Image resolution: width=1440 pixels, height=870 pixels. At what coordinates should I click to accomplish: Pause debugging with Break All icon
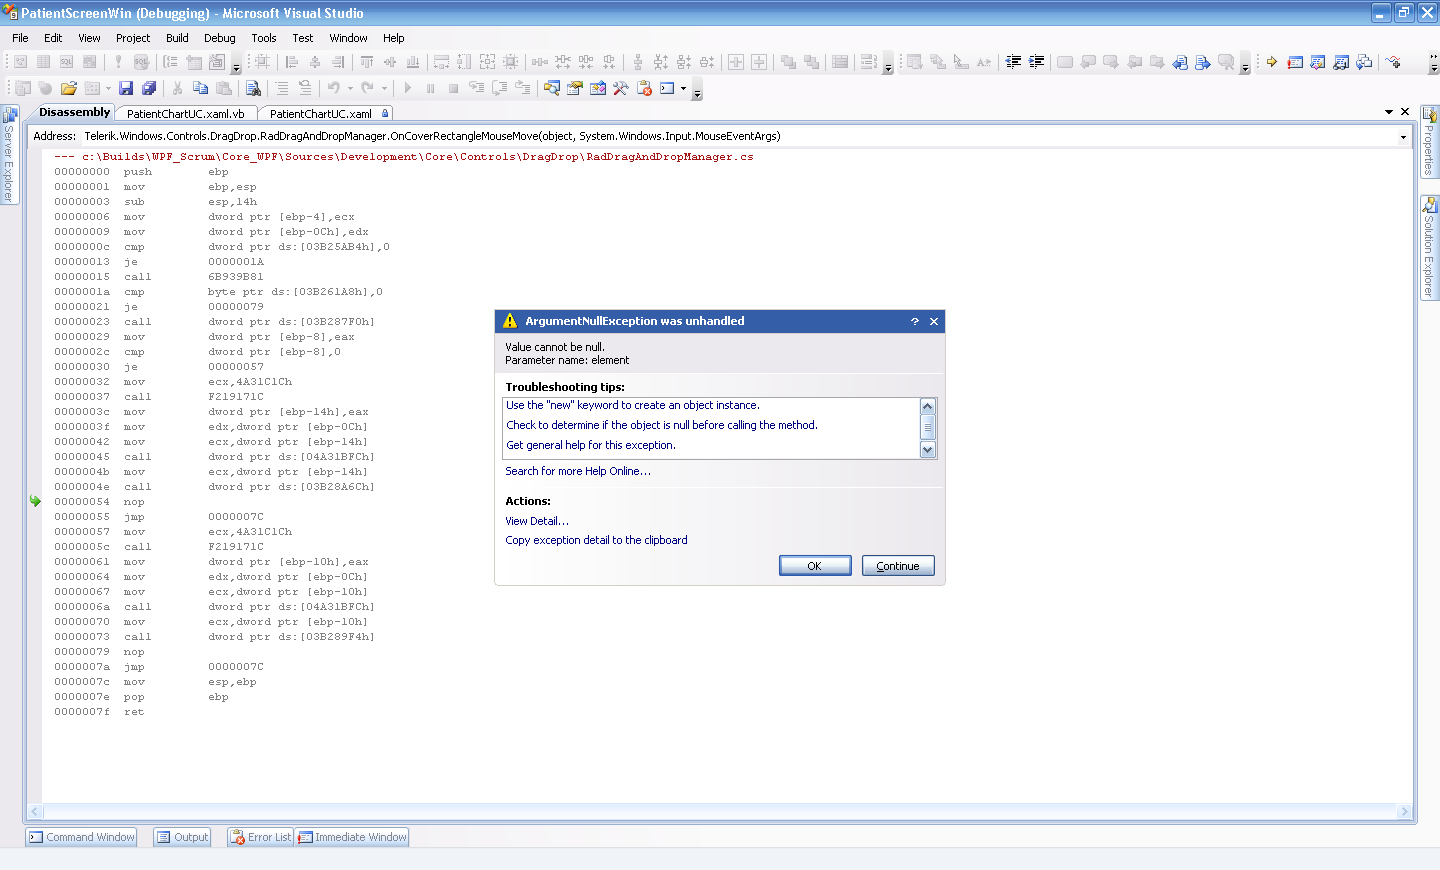pyautogui.click(x=430, y=88)
